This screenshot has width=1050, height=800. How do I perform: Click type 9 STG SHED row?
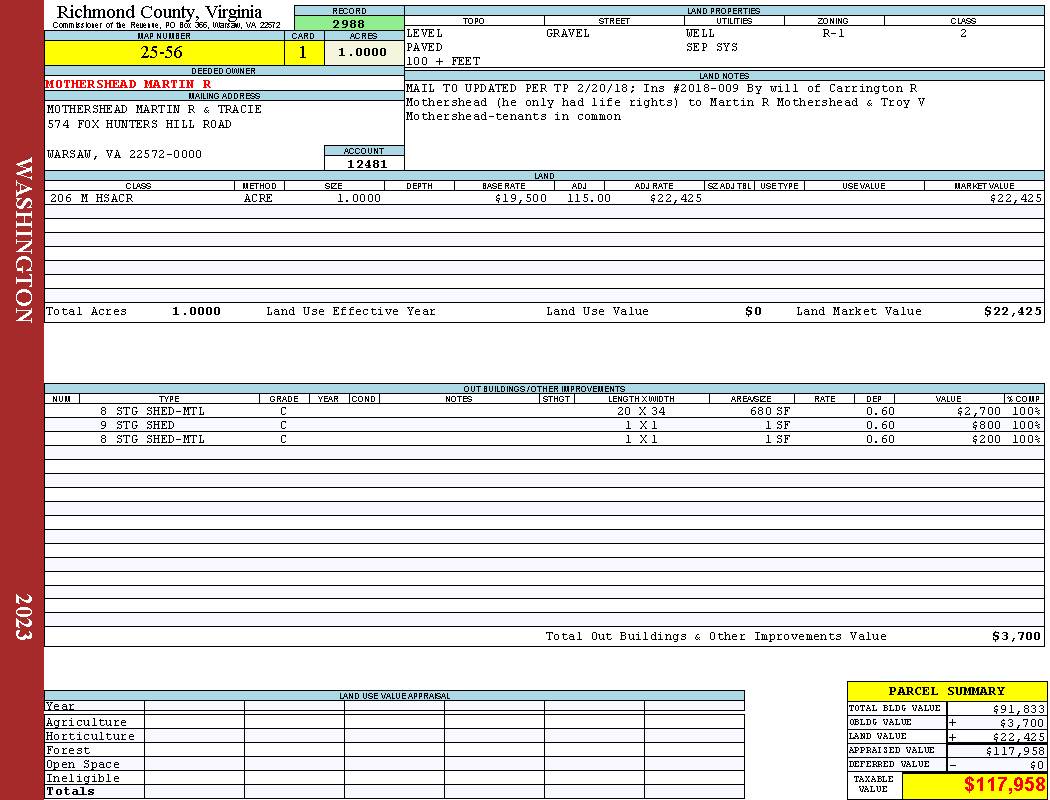point(137,425)
